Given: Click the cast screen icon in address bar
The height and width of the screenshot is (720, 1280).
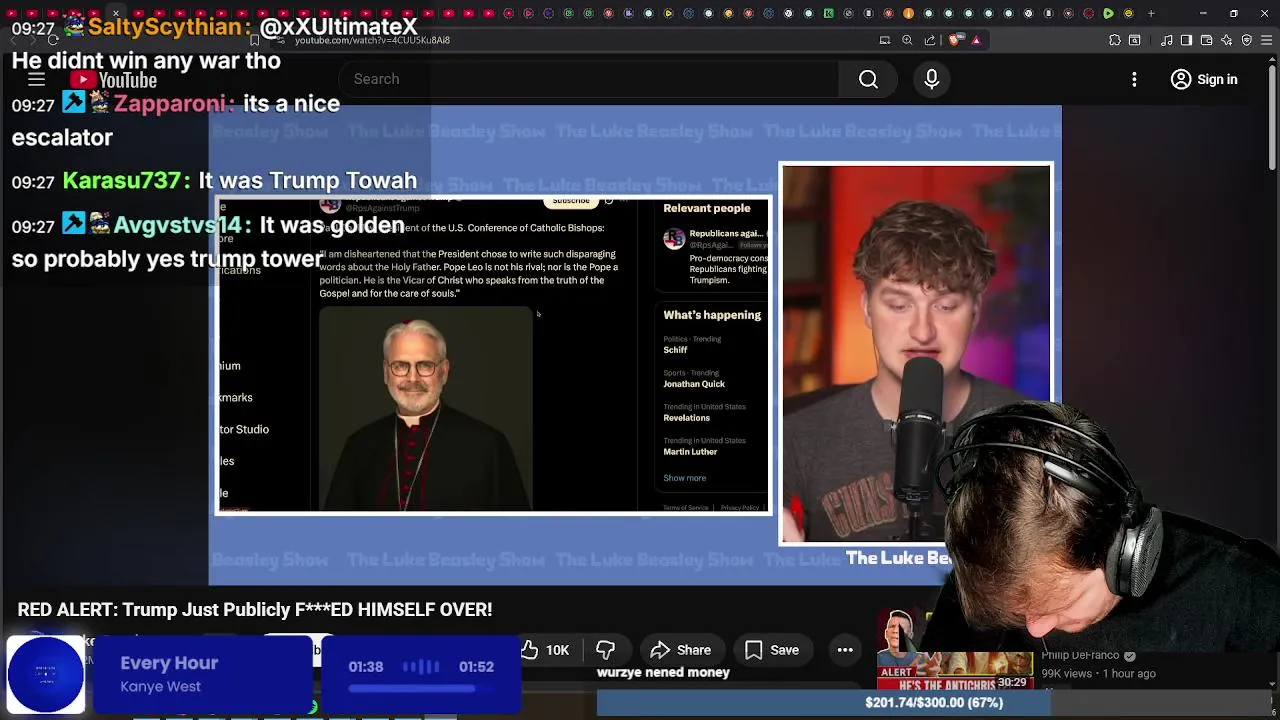Looking at the screenshot, I should pos(885,40).
